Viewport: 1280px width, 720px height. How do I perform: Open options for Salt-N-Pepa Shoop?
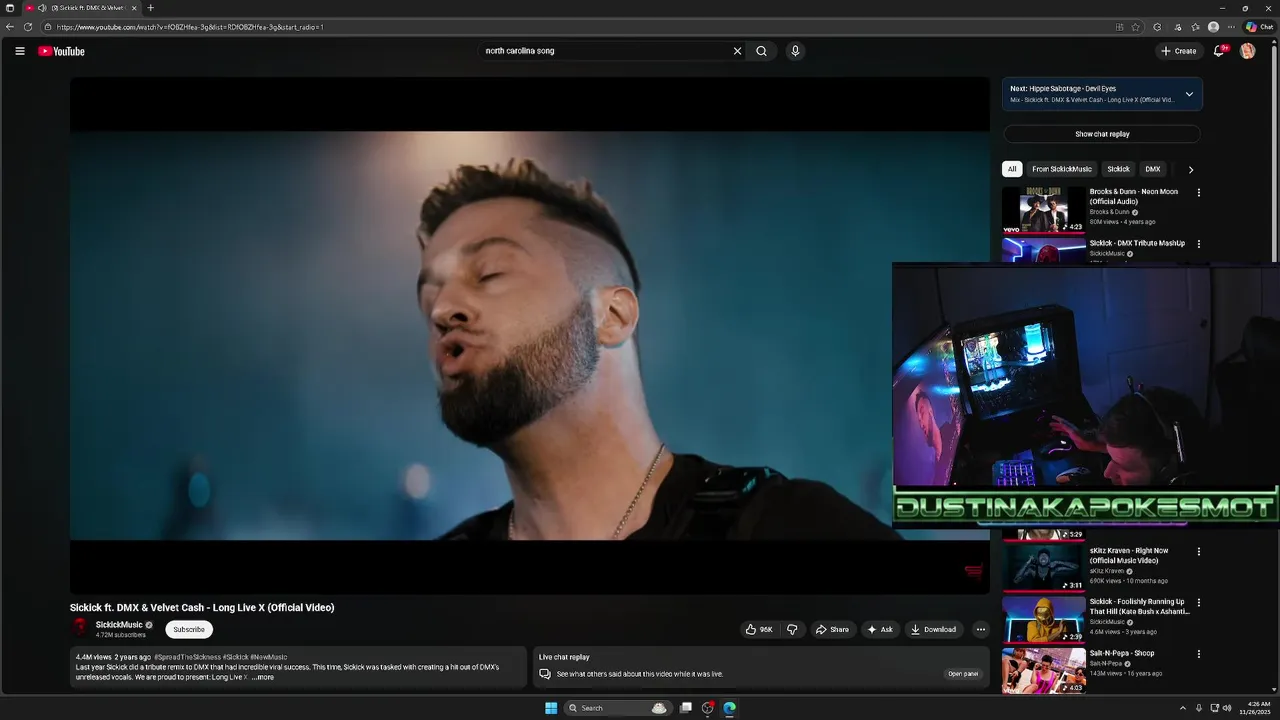pyautogui.click(x=1198, y=654)
